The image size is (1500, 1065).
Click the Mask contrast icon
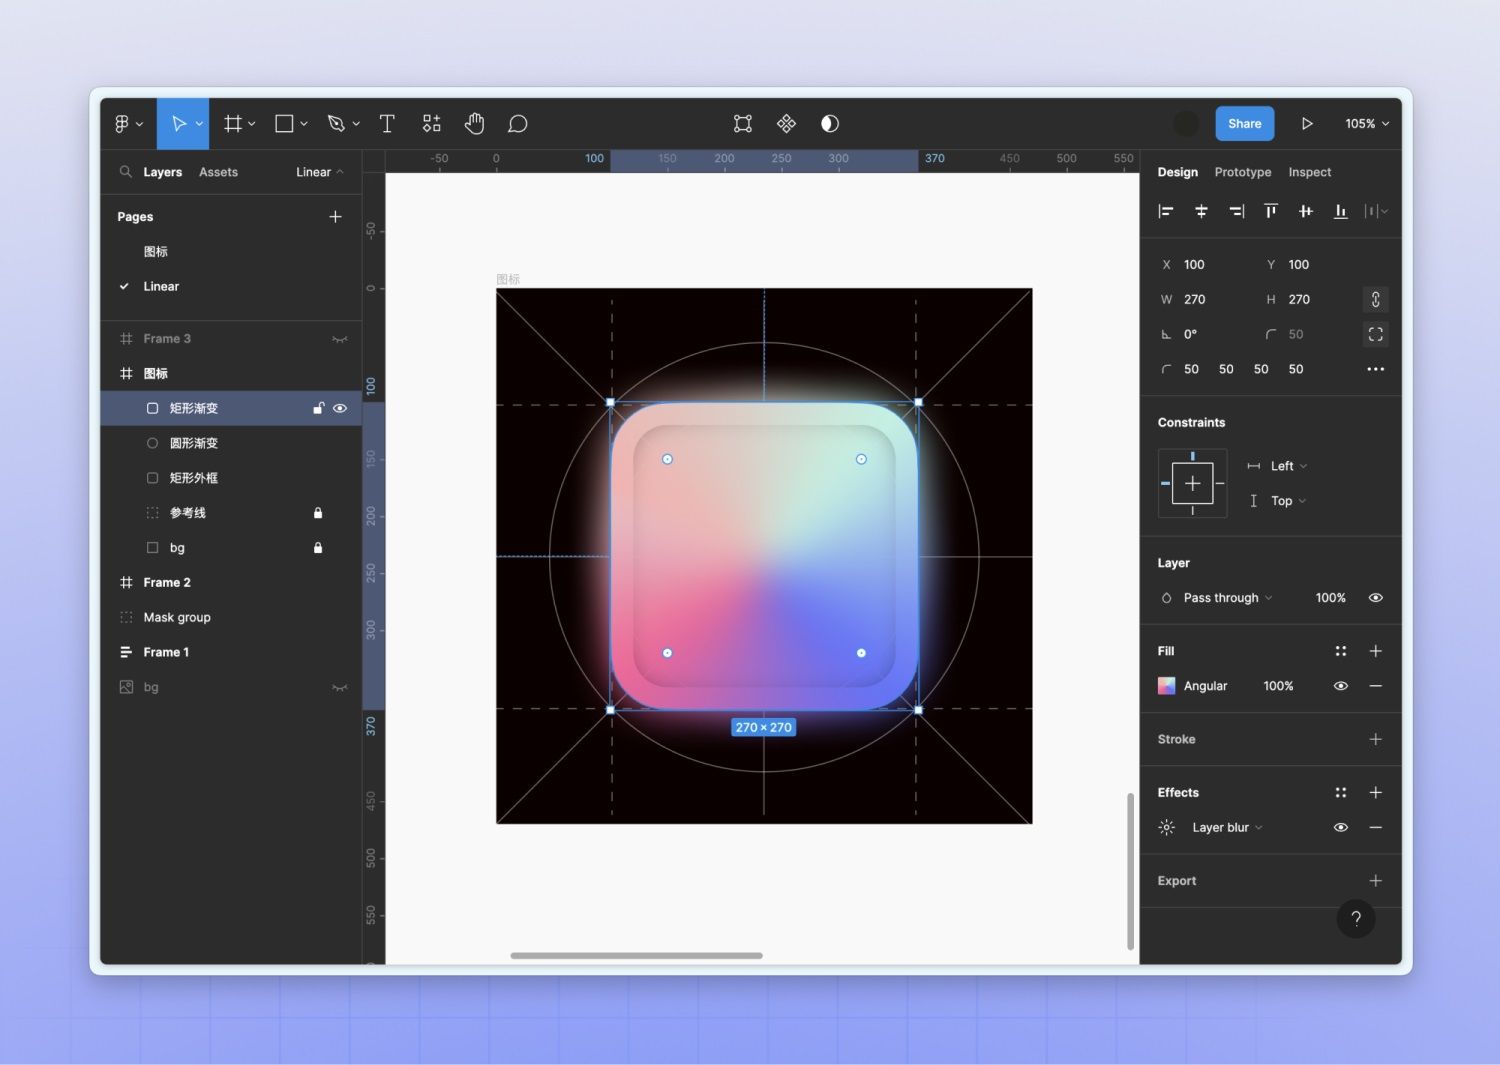830,124
